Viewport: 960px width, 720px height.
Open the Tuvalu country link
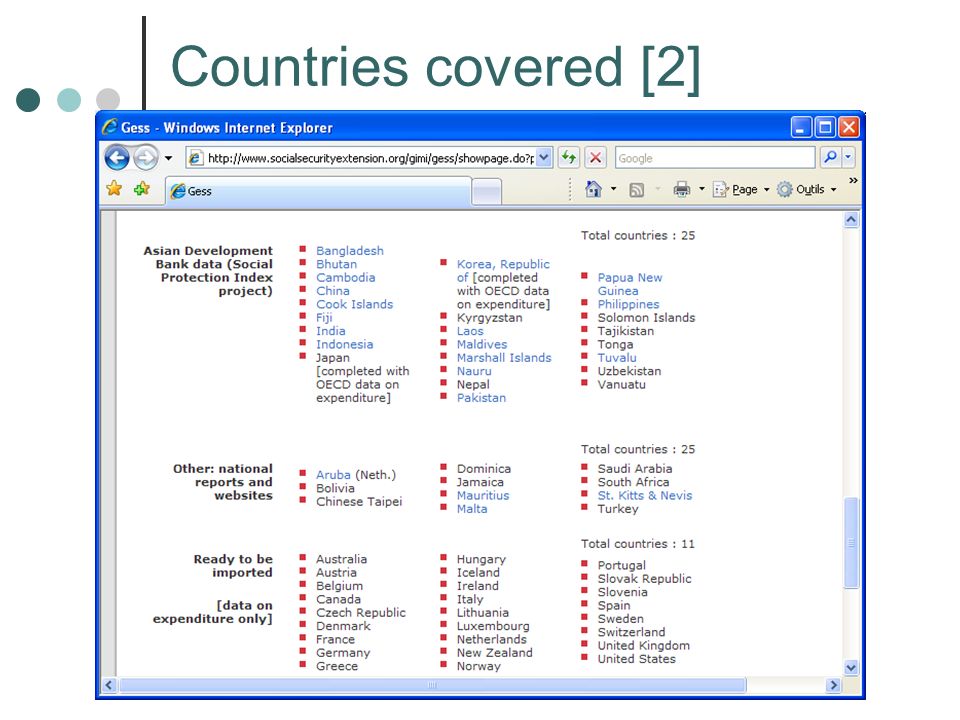point(617,358)
